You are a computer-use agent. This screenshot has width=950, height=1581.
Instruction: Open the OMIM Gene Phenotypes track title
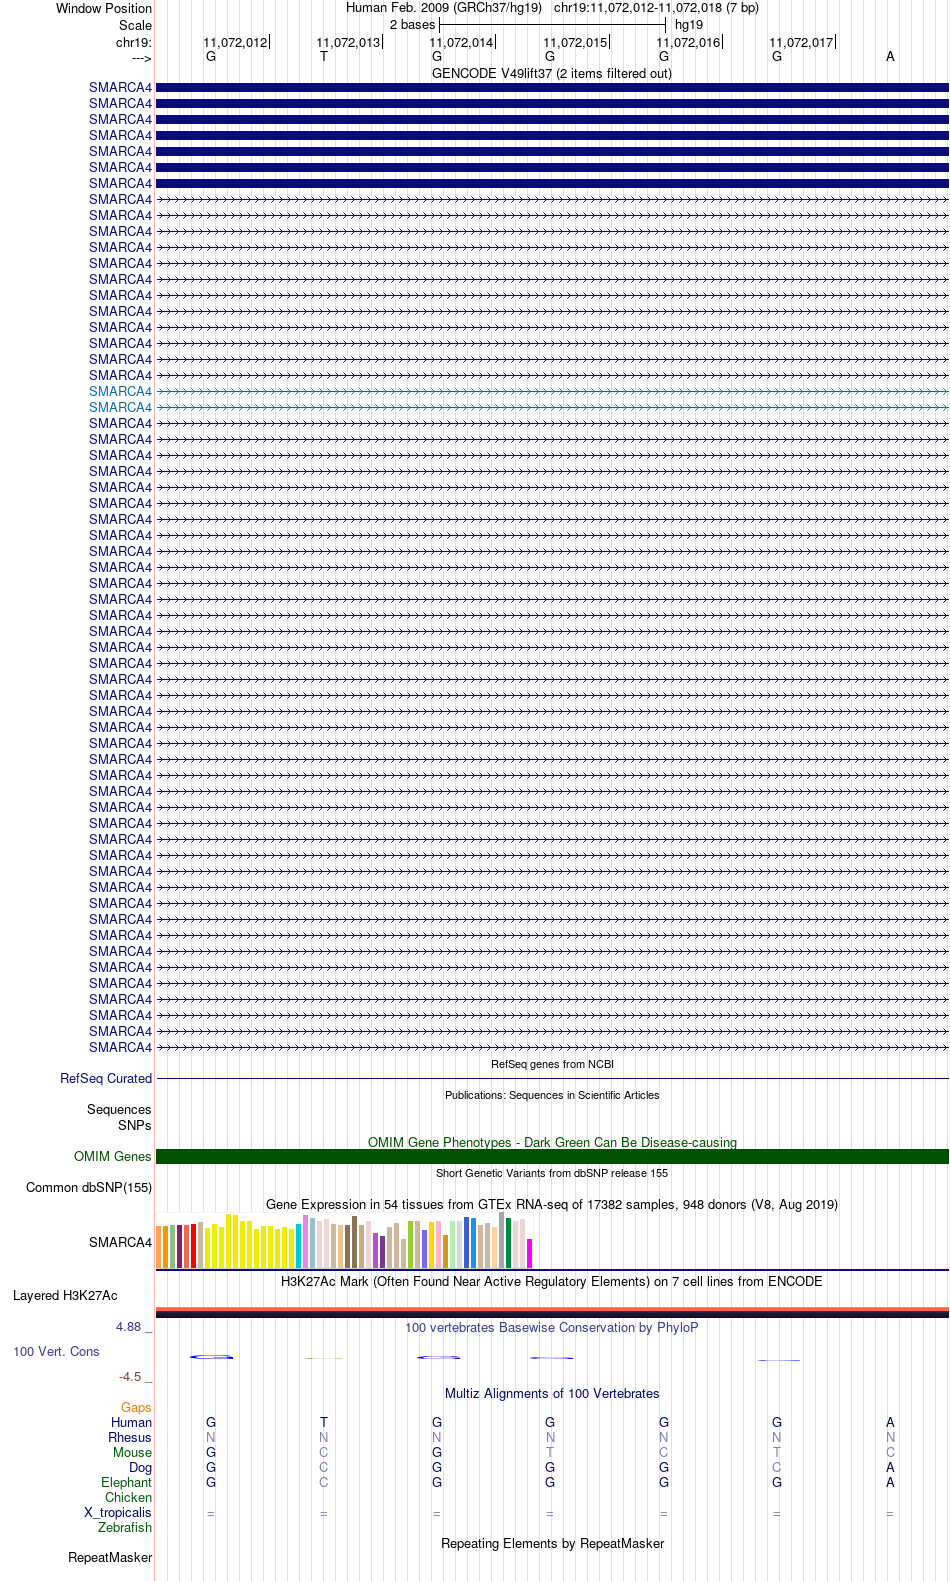[552, 1143]
